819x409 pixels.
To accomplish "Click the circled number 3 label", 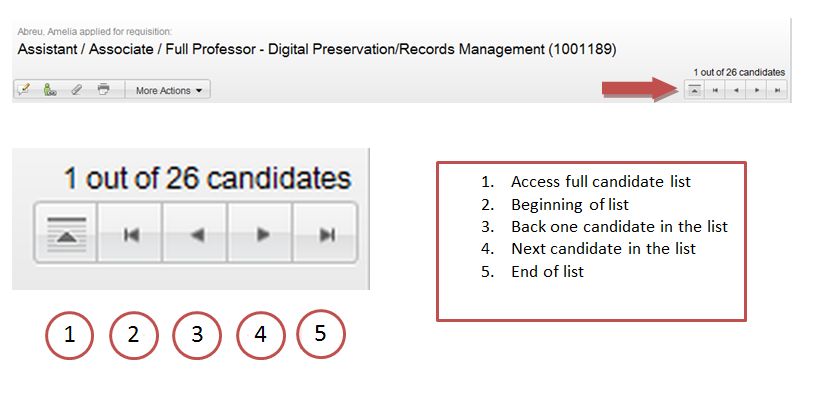I will coord(197,335).
